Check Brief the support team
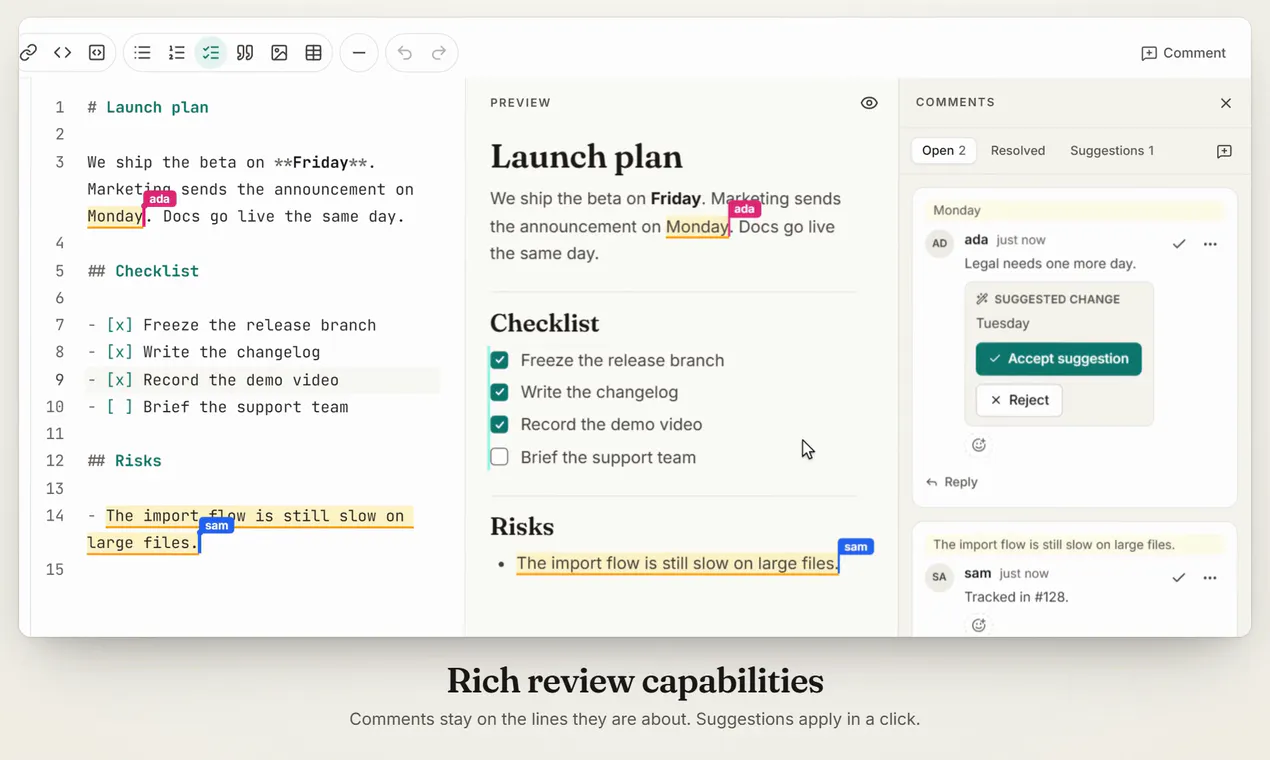This screenshot has height=760, width=1270. (x=499, y=457)
